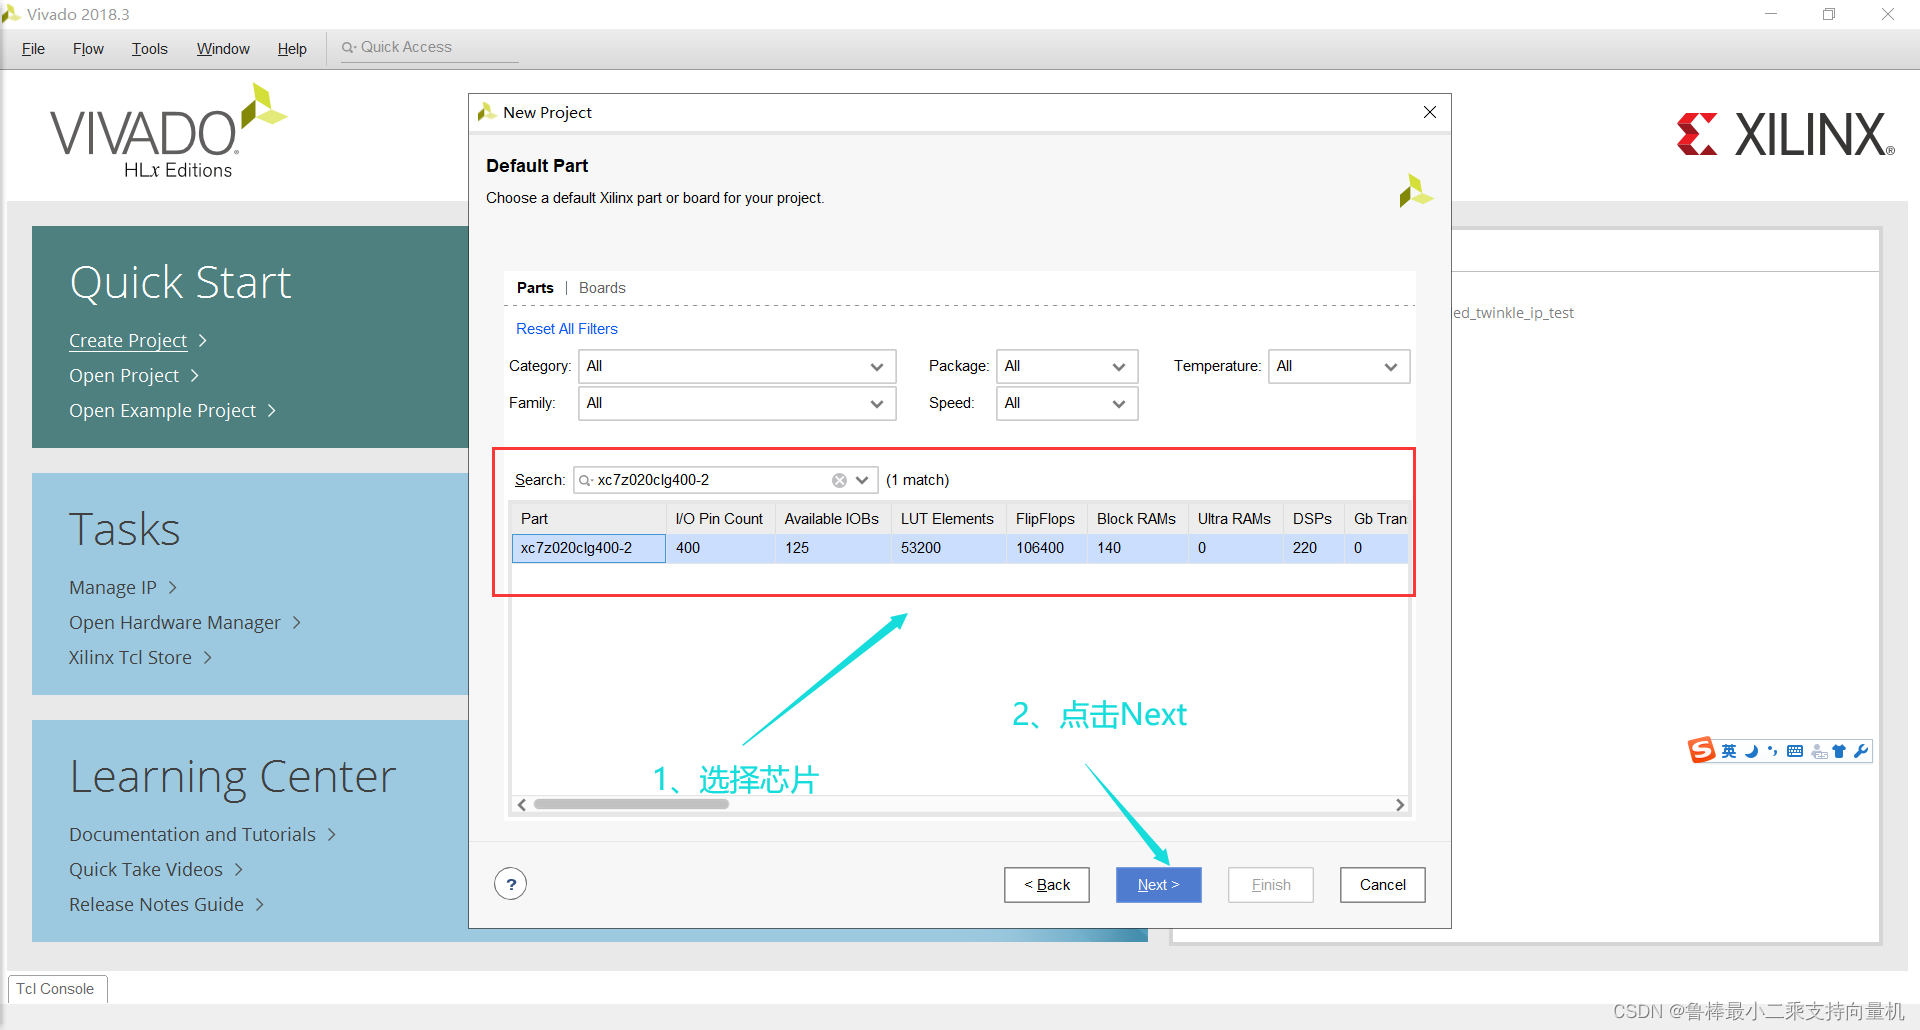Click the Create Project link
This screenshot has width=1920, height=1030.
tap(128, 341)
